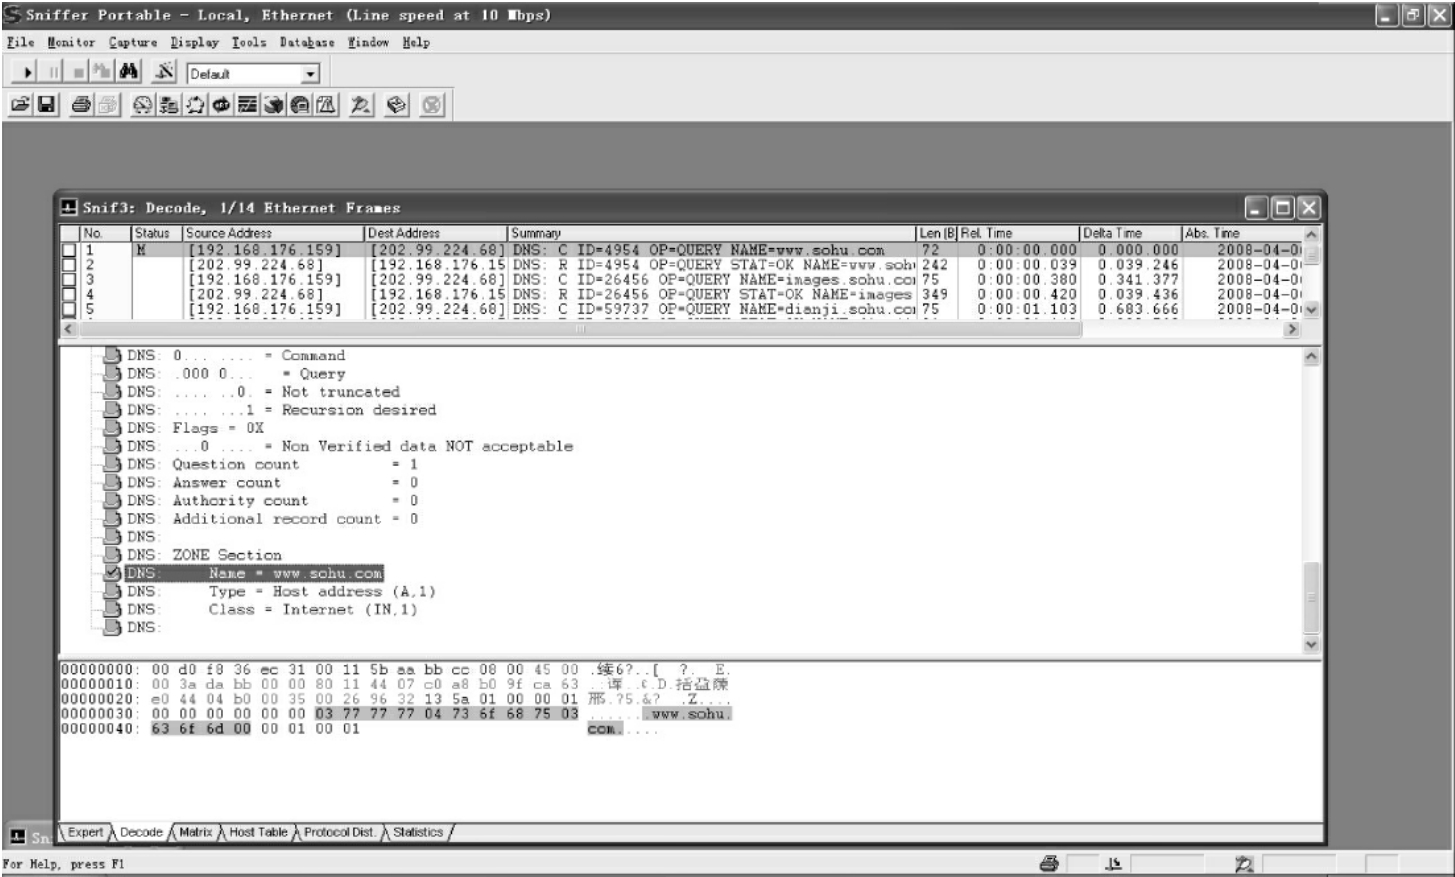Image resolution: width=1455 pixels, height=877 pixels.
Task: Uncheck the DNS Name www.sohu.com row icon
Action: coord(113,573)
